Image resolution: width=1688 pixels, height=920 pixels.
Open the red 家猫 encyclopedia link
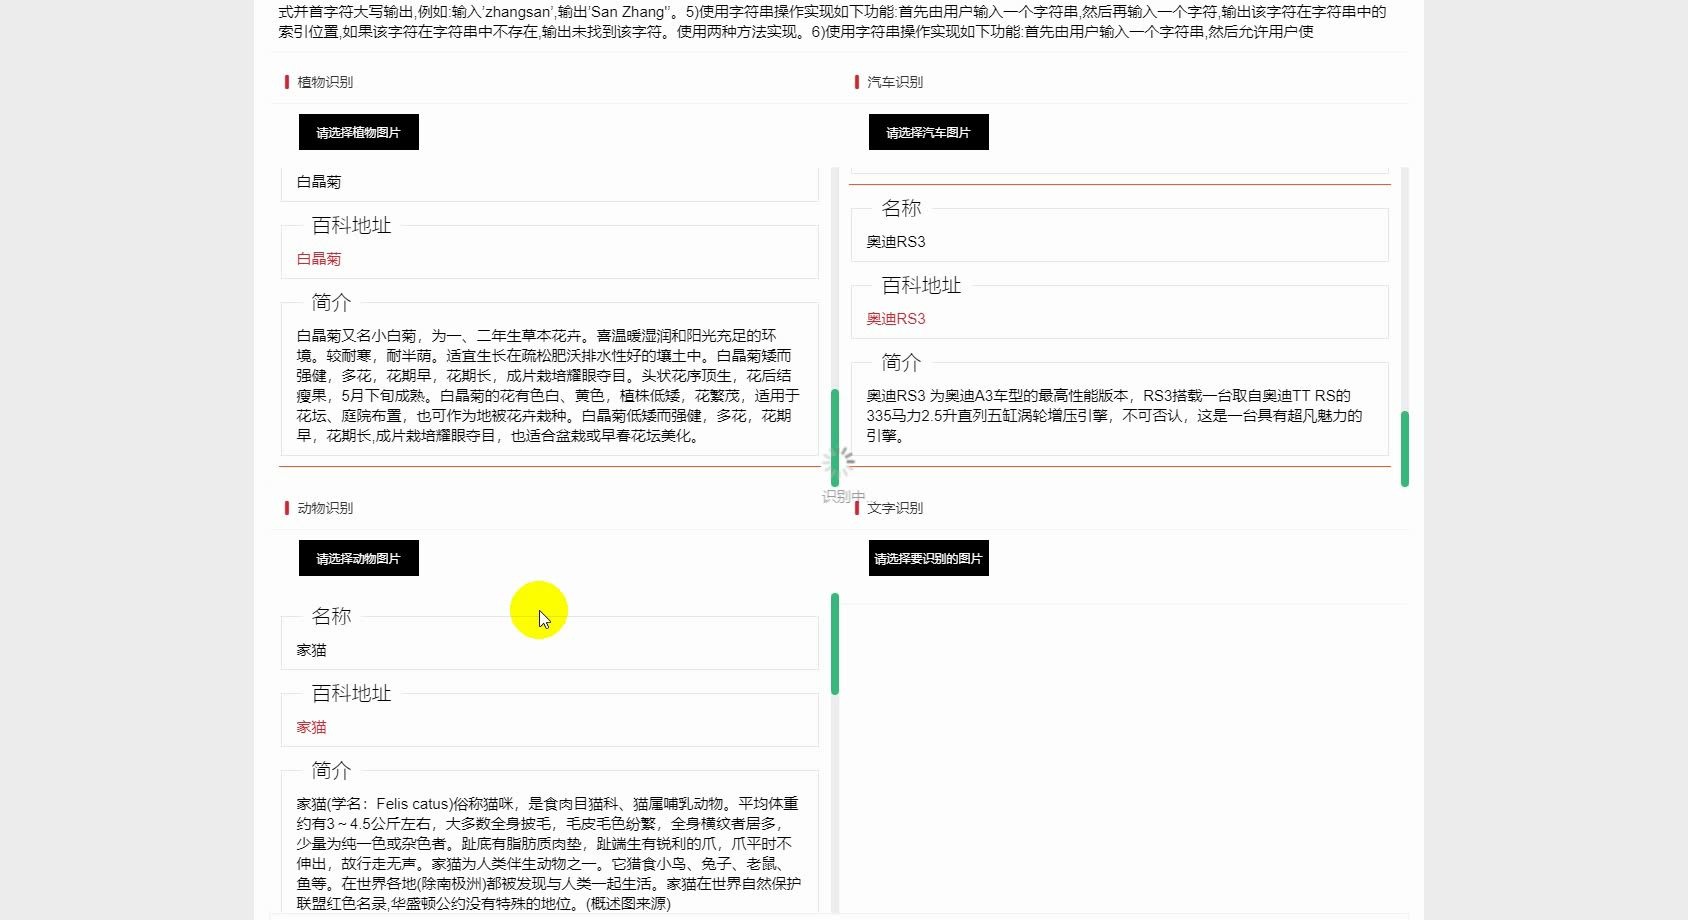point(311,727)
